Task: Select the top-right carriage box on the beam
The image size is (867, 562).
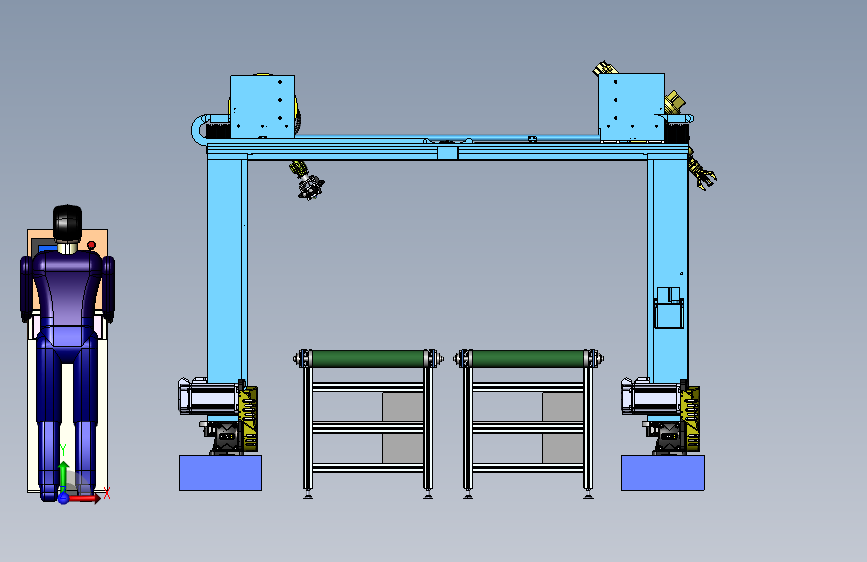Action: pos(631,106)
